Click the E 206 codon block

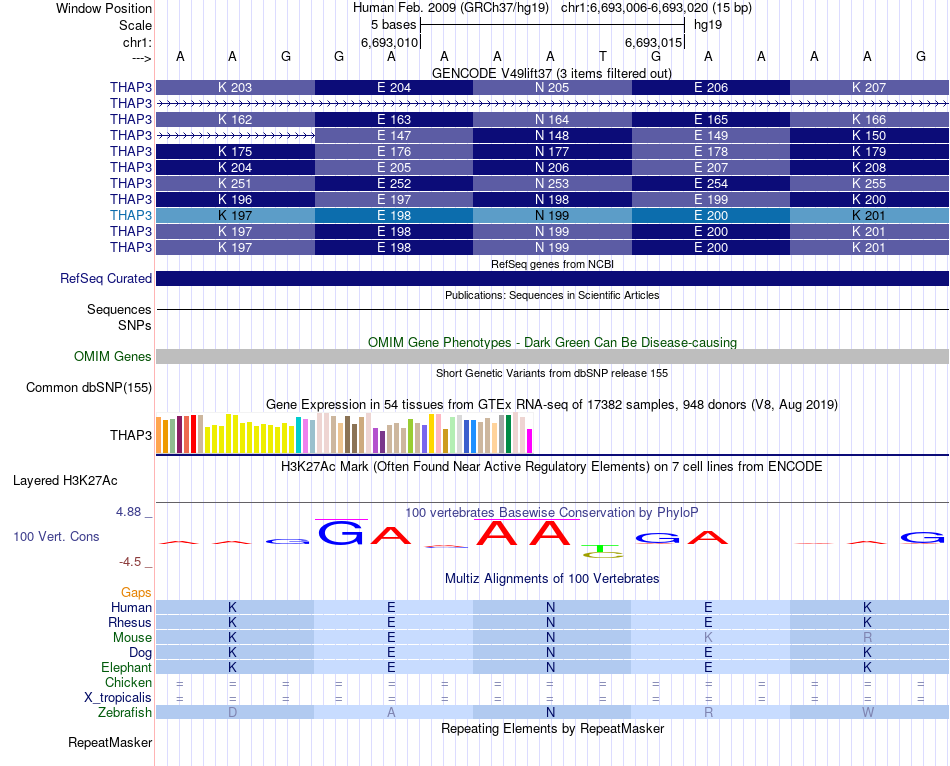click(711, 87)
